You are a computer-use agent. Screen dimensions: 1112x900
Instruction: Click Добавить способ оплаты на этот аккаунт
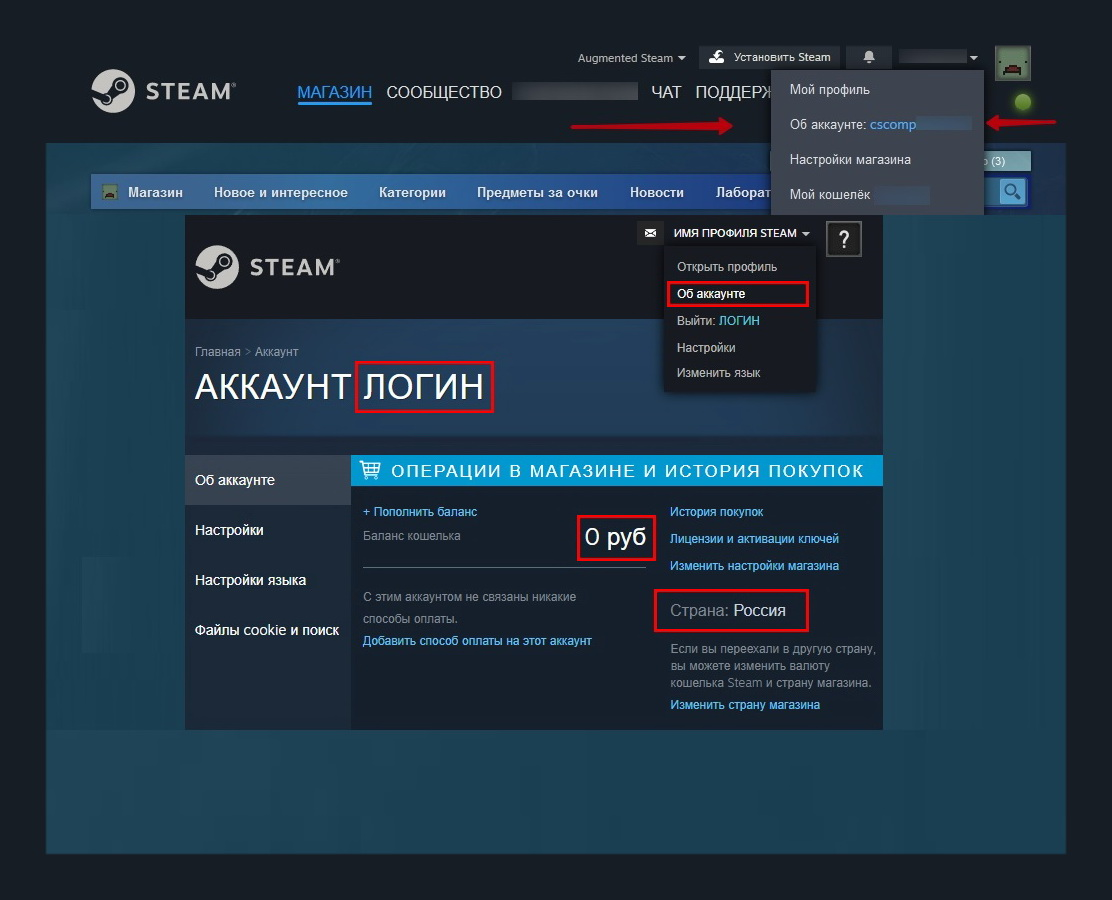tap(477, 640)
